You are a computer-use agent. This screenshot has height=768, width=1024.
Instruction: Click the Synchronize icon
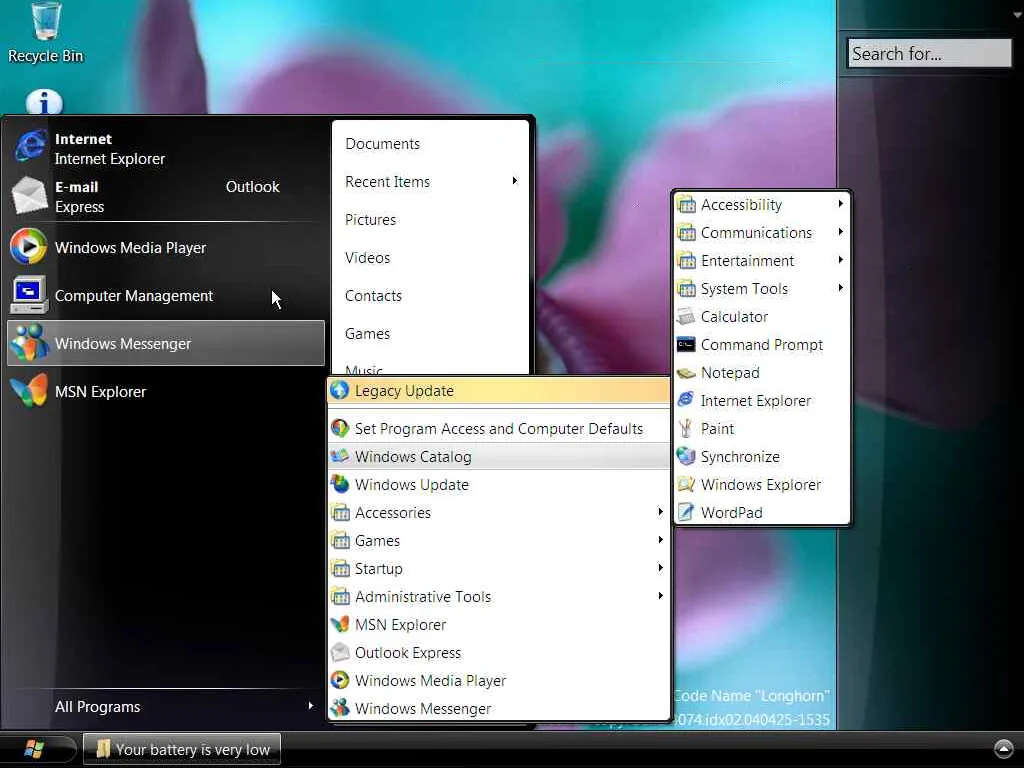tap(686, 456)
